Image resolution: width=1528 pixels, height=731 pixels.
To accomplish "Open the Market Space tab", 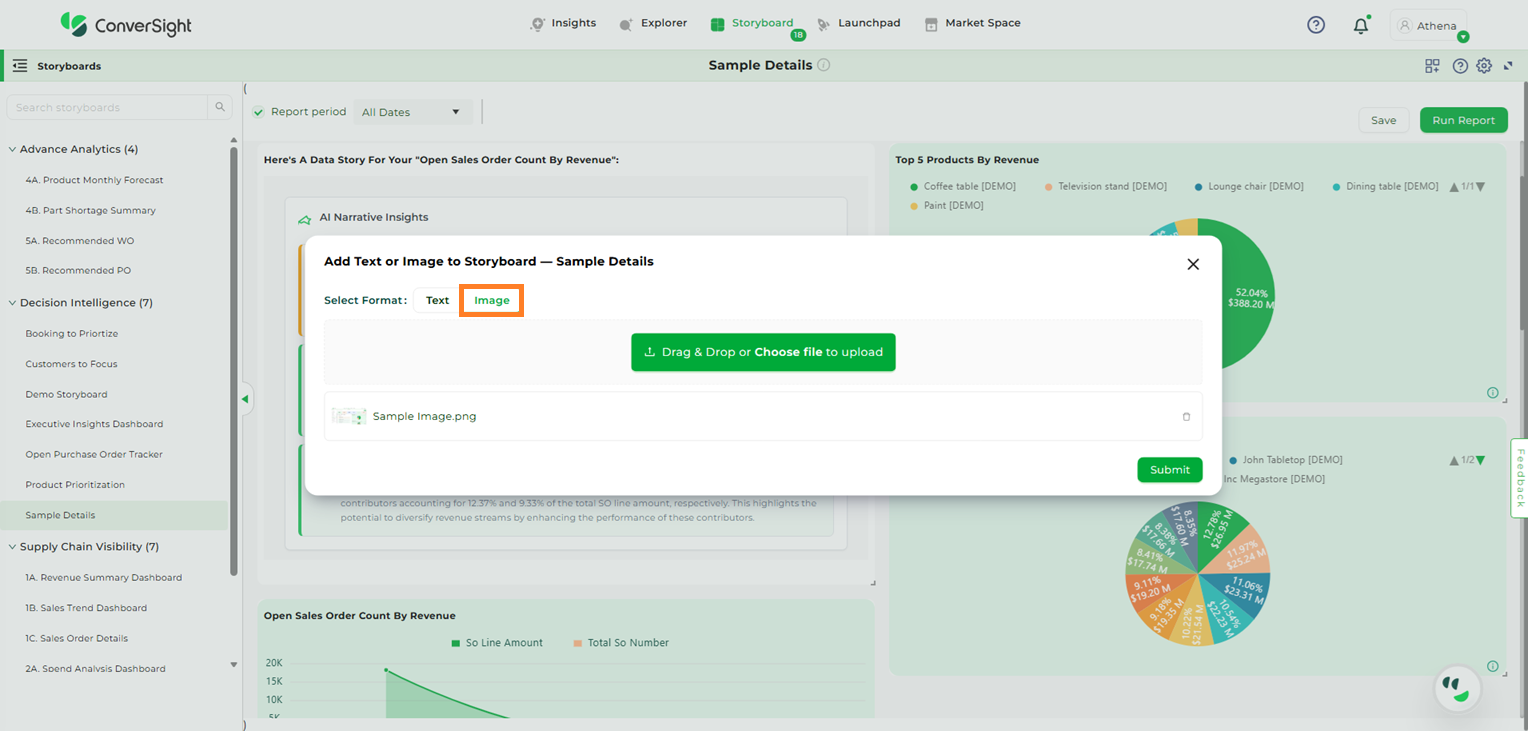I will click(972, 23).
